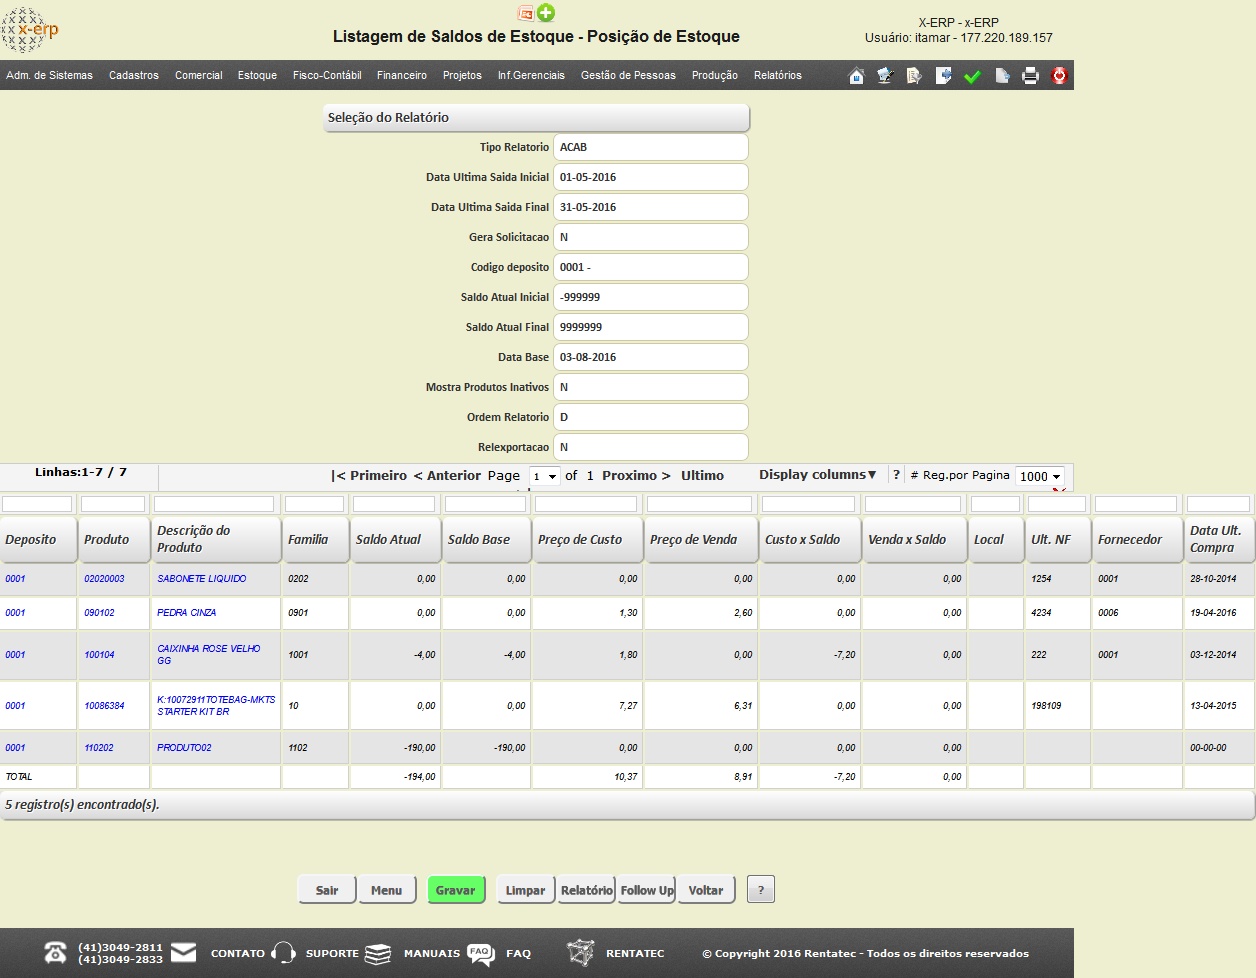
Task: Open the Produção menu
Action: click(x=715, y=75)
